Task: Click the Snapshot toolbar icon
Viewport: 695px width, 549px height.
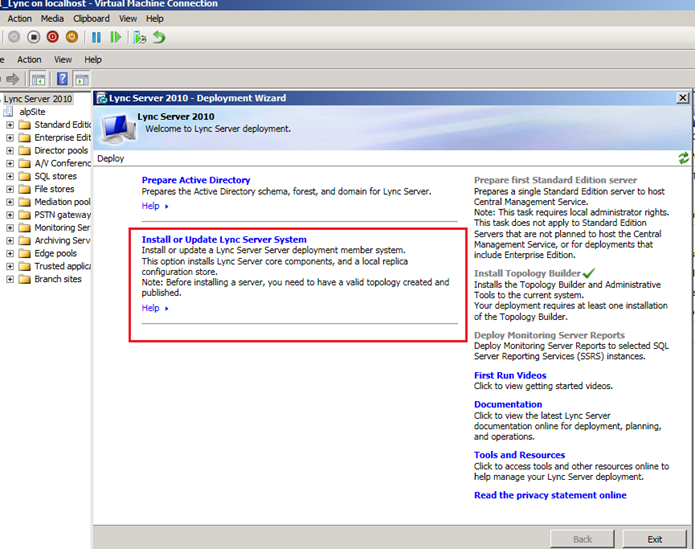Action: pos(140,37)
